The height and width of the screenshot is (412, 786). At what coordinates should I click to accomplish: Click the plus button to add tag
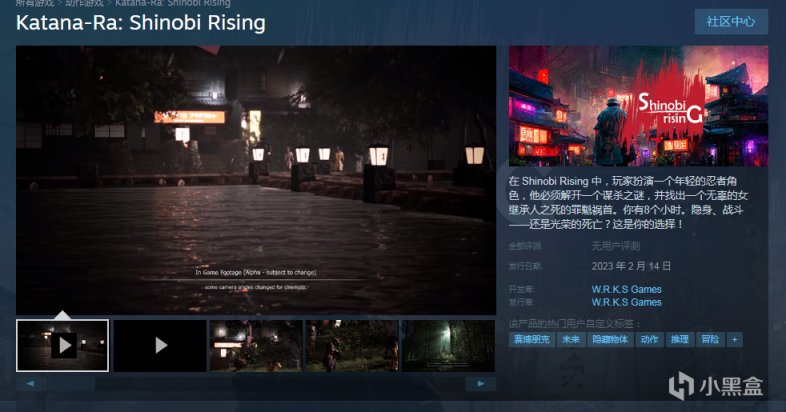coord(734,340)
